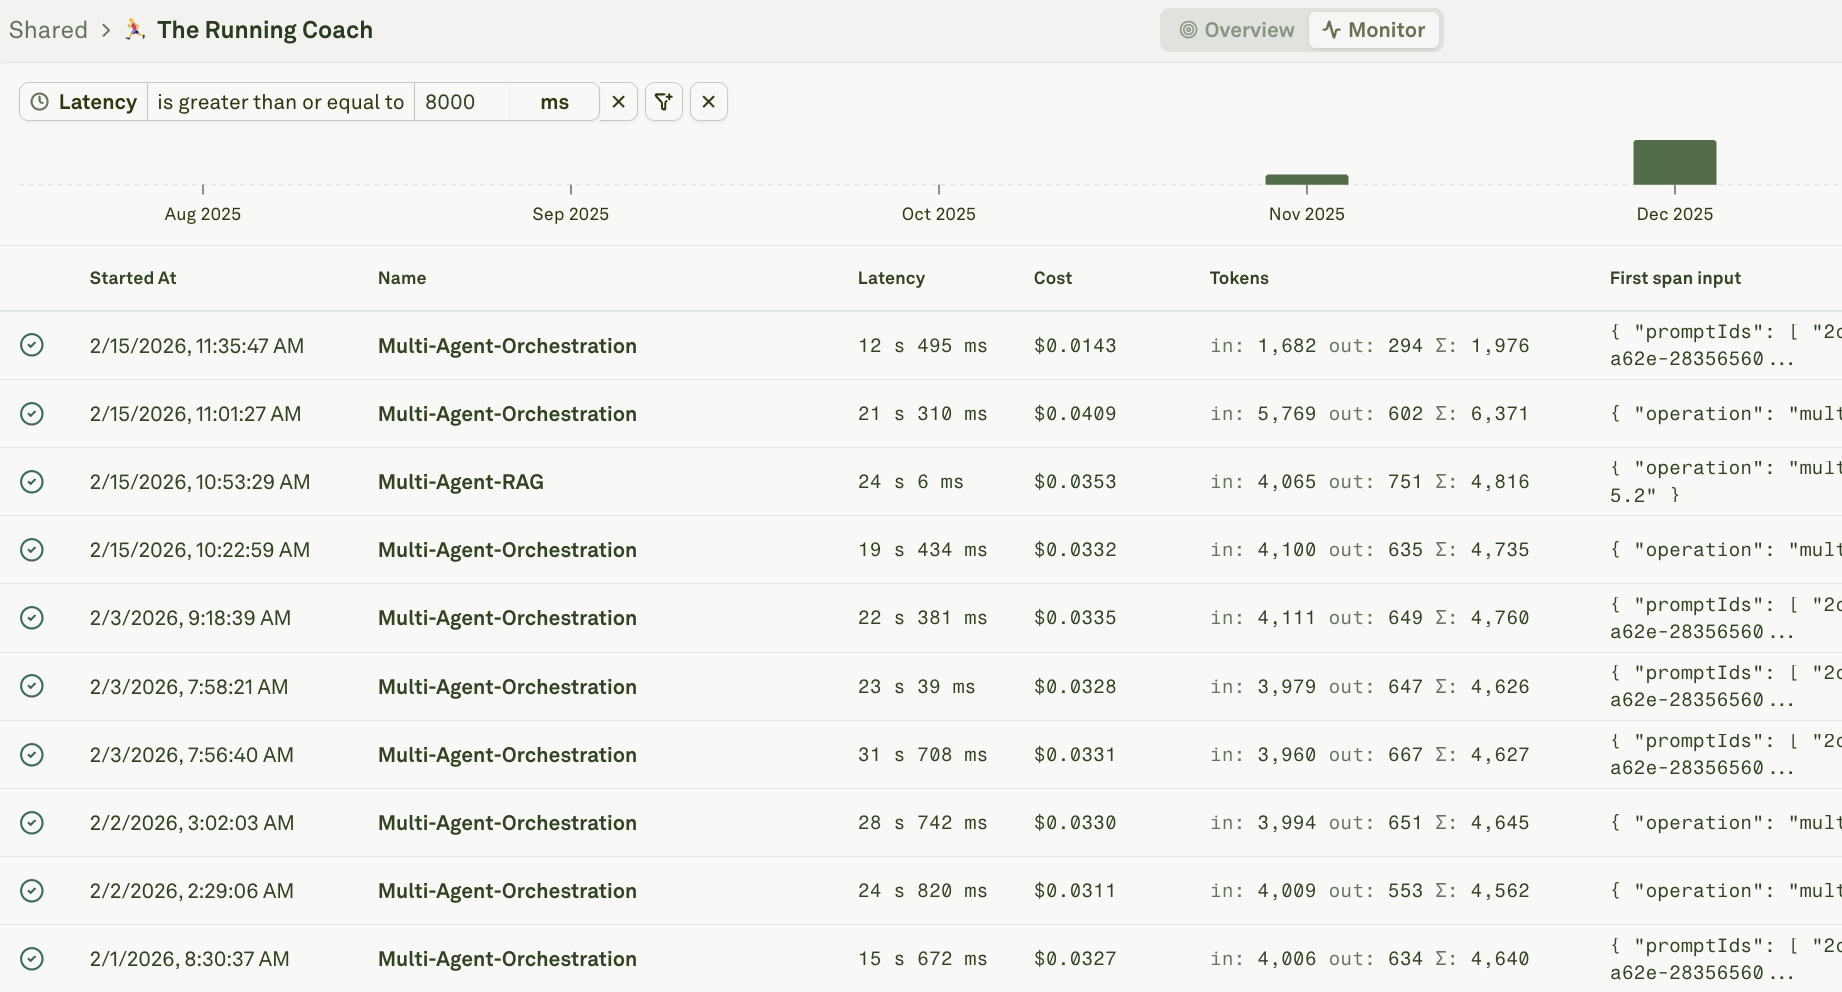Click the Latency clock icon in filter
The width and height of the screenshot is (1842, 992).
(40, 101)
